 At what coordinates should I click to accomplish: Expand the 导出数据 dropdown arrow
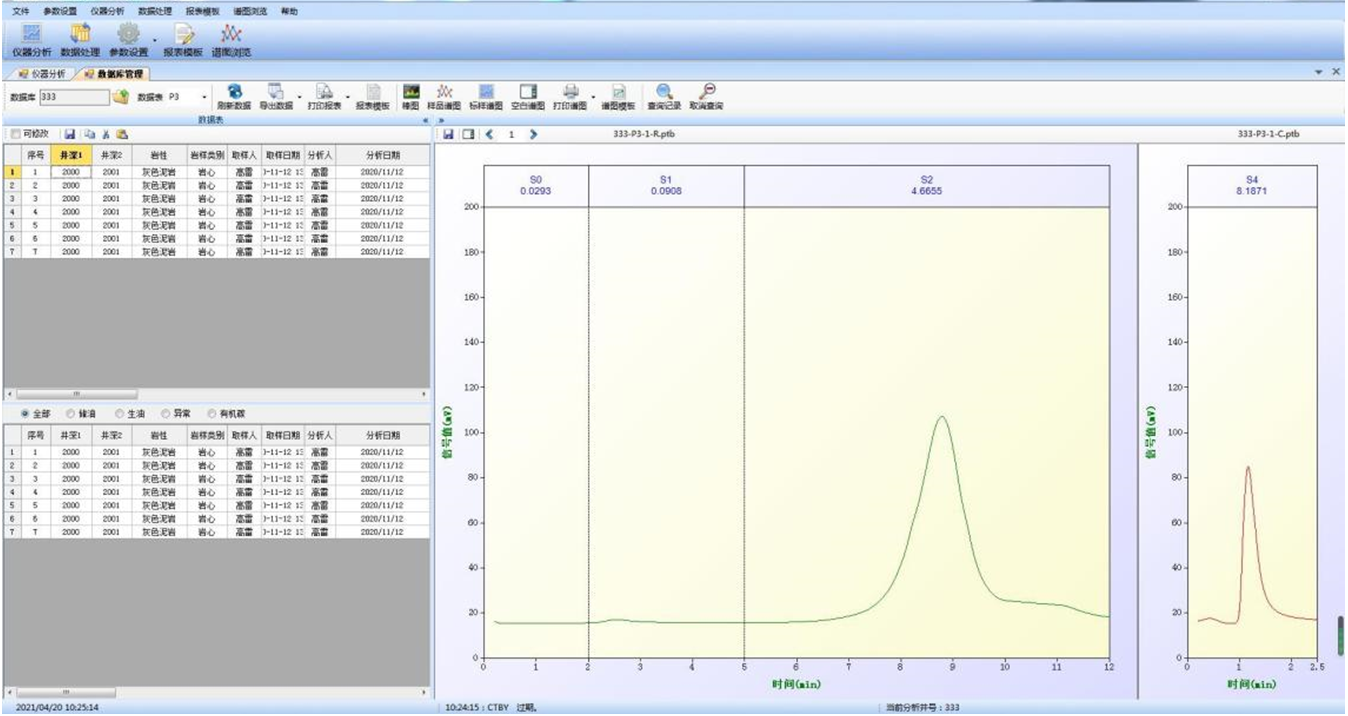click(x=299, y=97)
